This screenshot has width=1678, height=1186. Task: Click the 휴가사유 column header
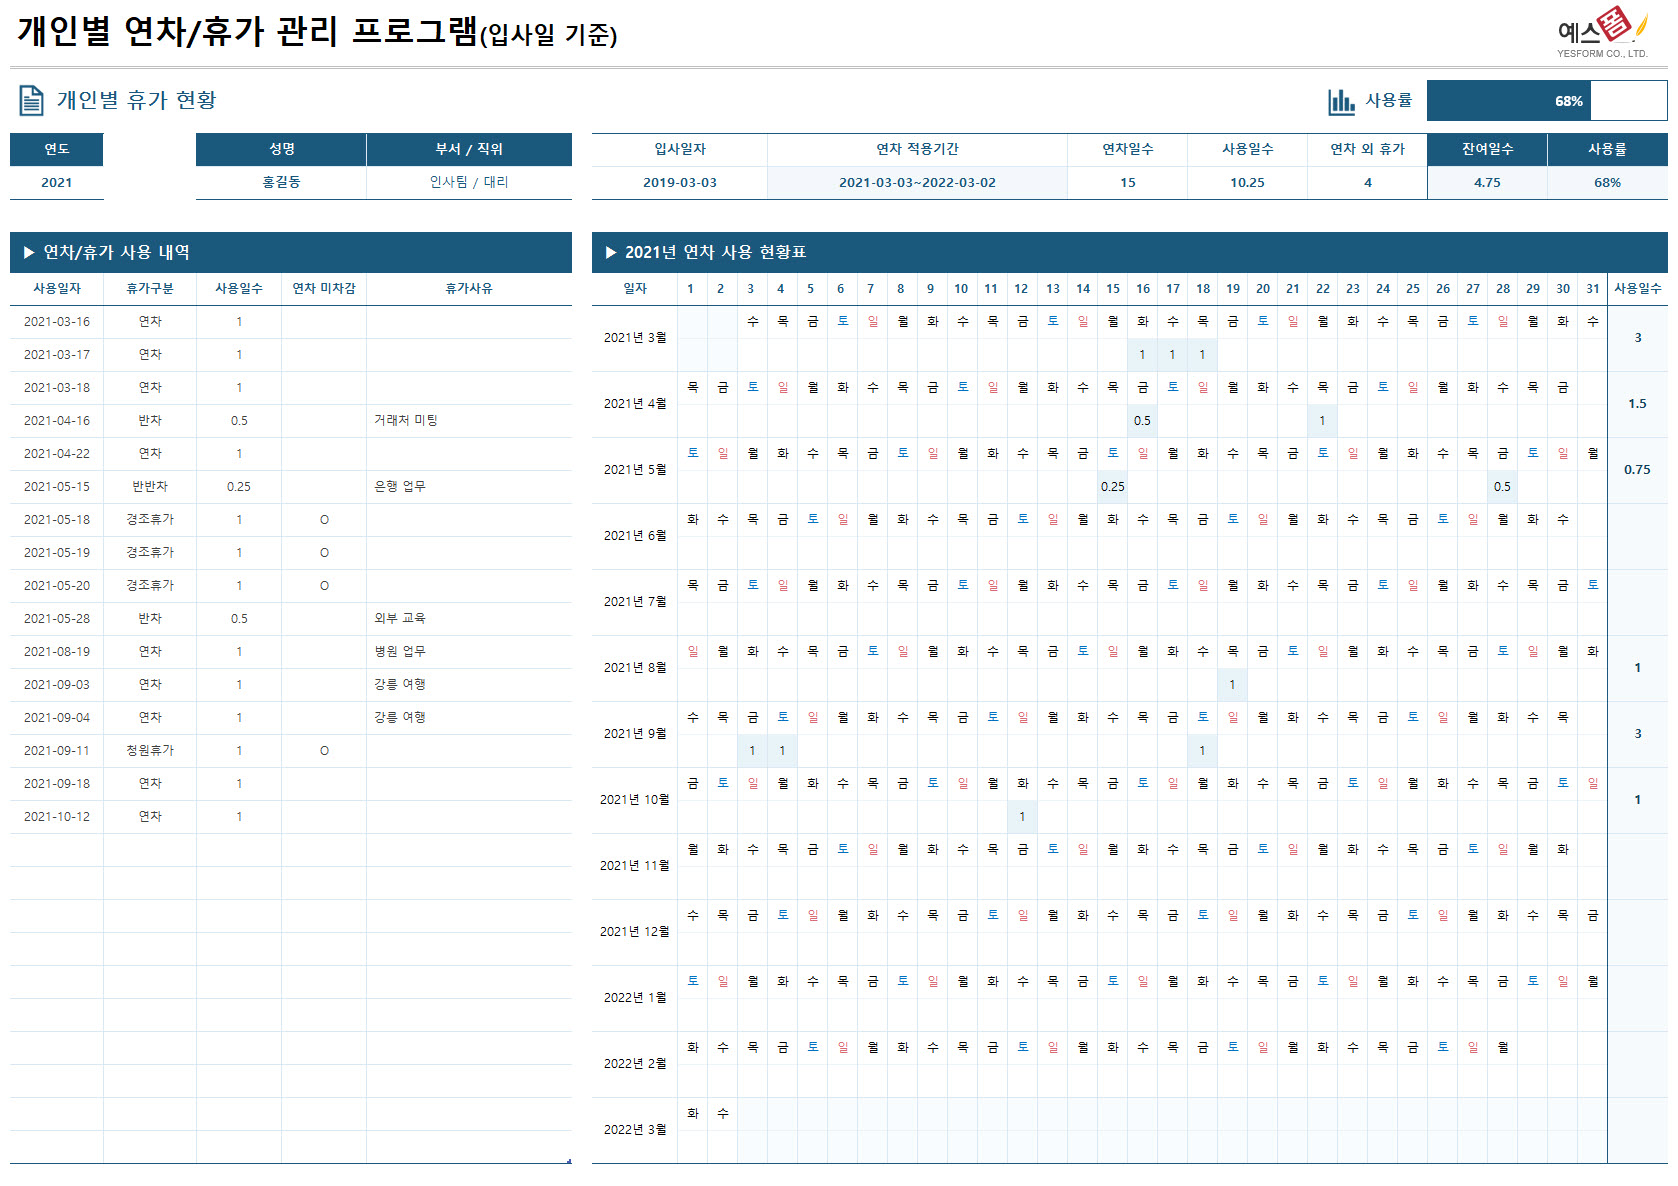pos(469,288)
